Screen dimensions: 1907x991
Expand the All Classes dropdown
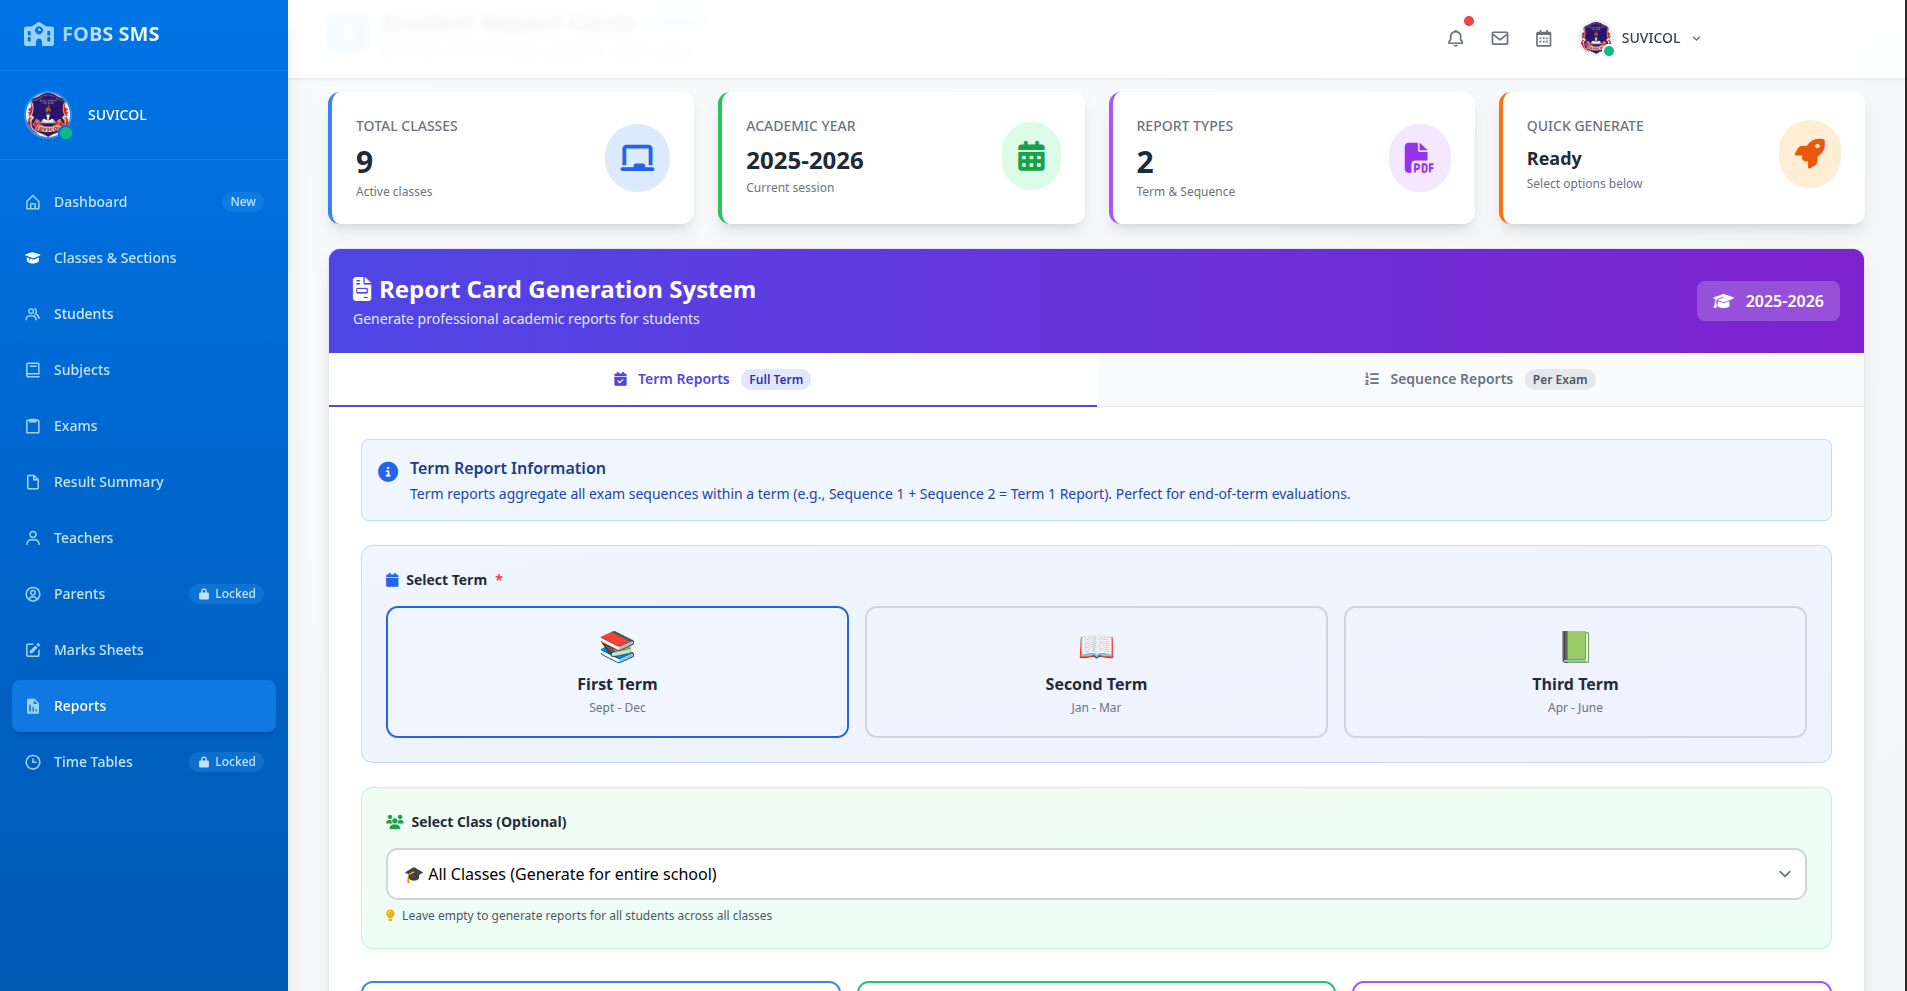1096,874
